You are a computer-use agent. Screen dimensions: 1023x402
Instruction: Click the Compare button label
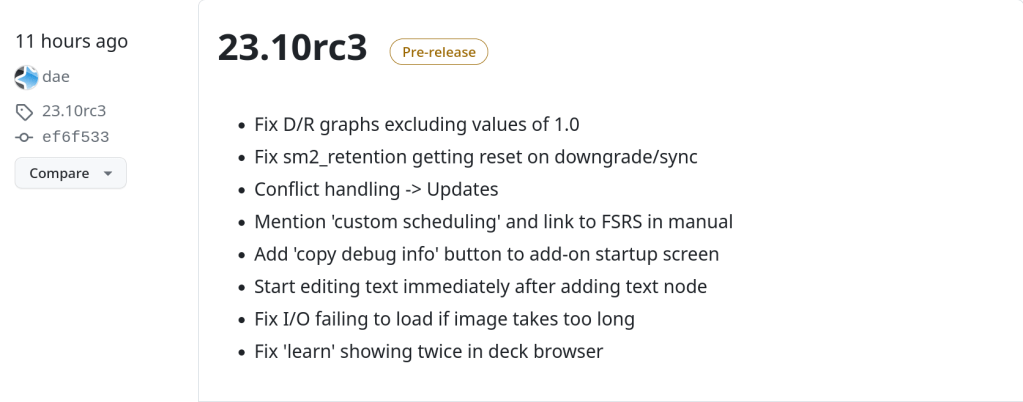(59, 173)
